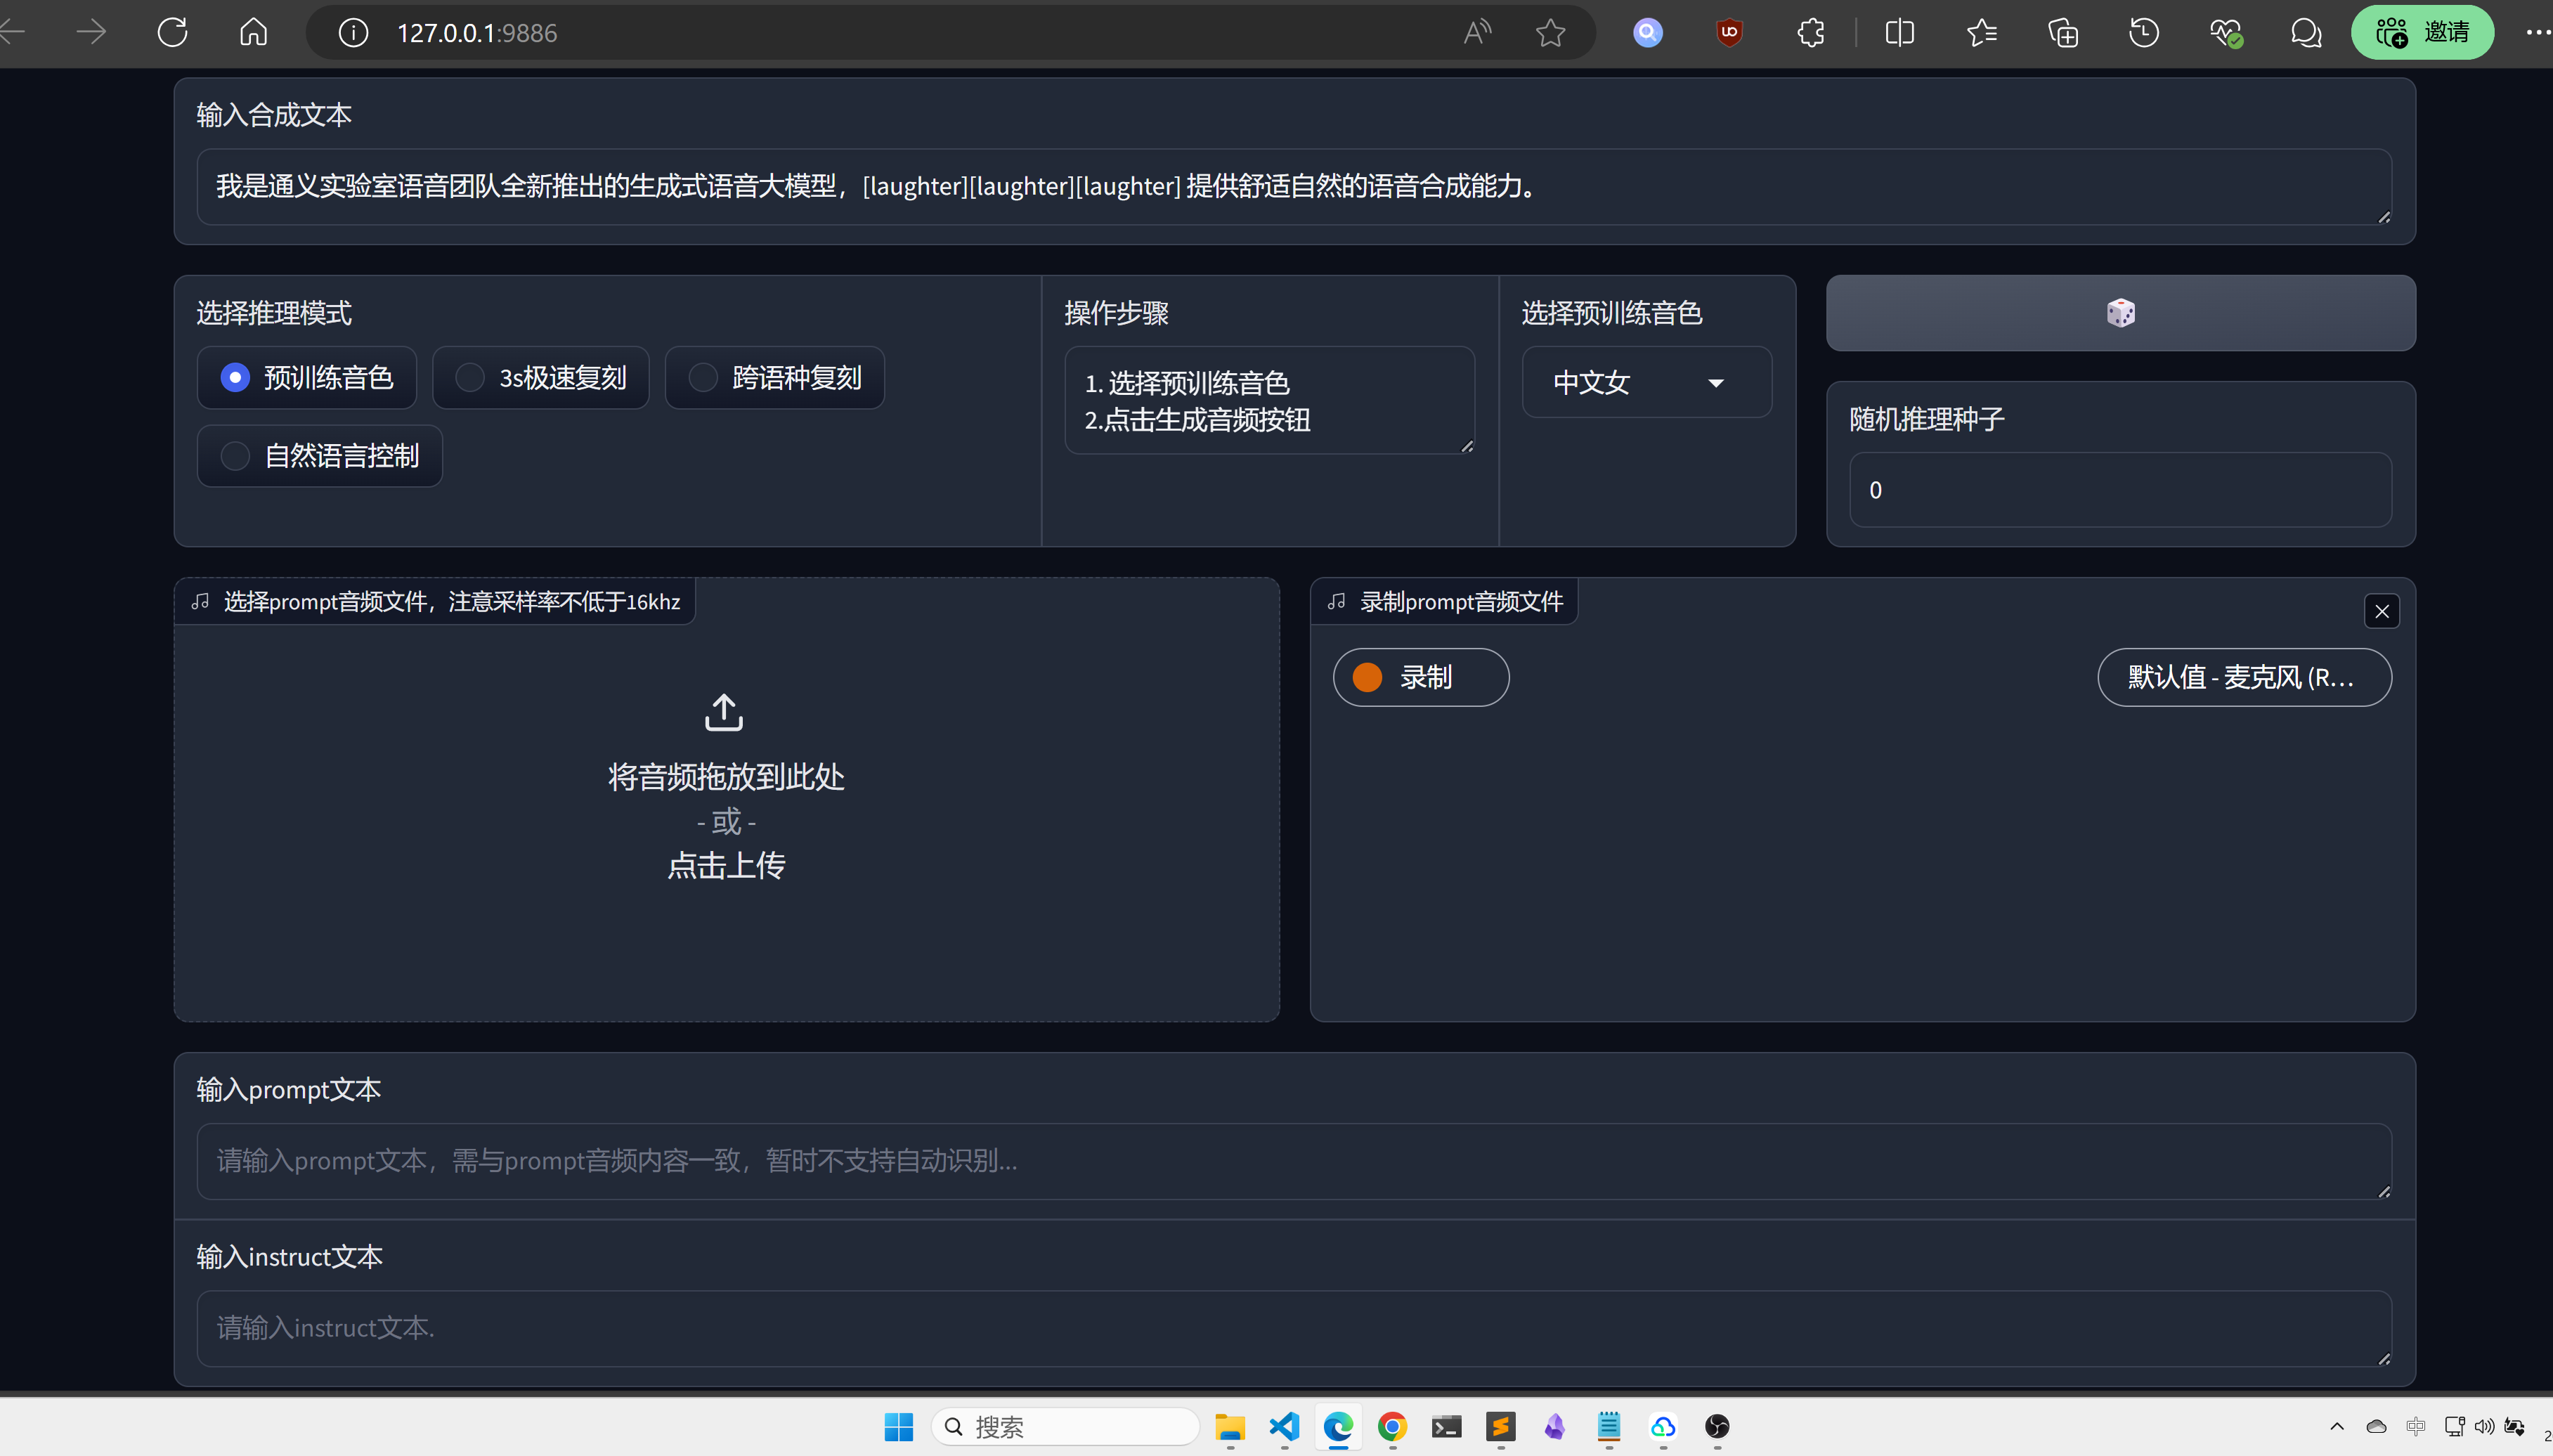
Task: Close the prompt audio recording panel
Action: 2381,611
